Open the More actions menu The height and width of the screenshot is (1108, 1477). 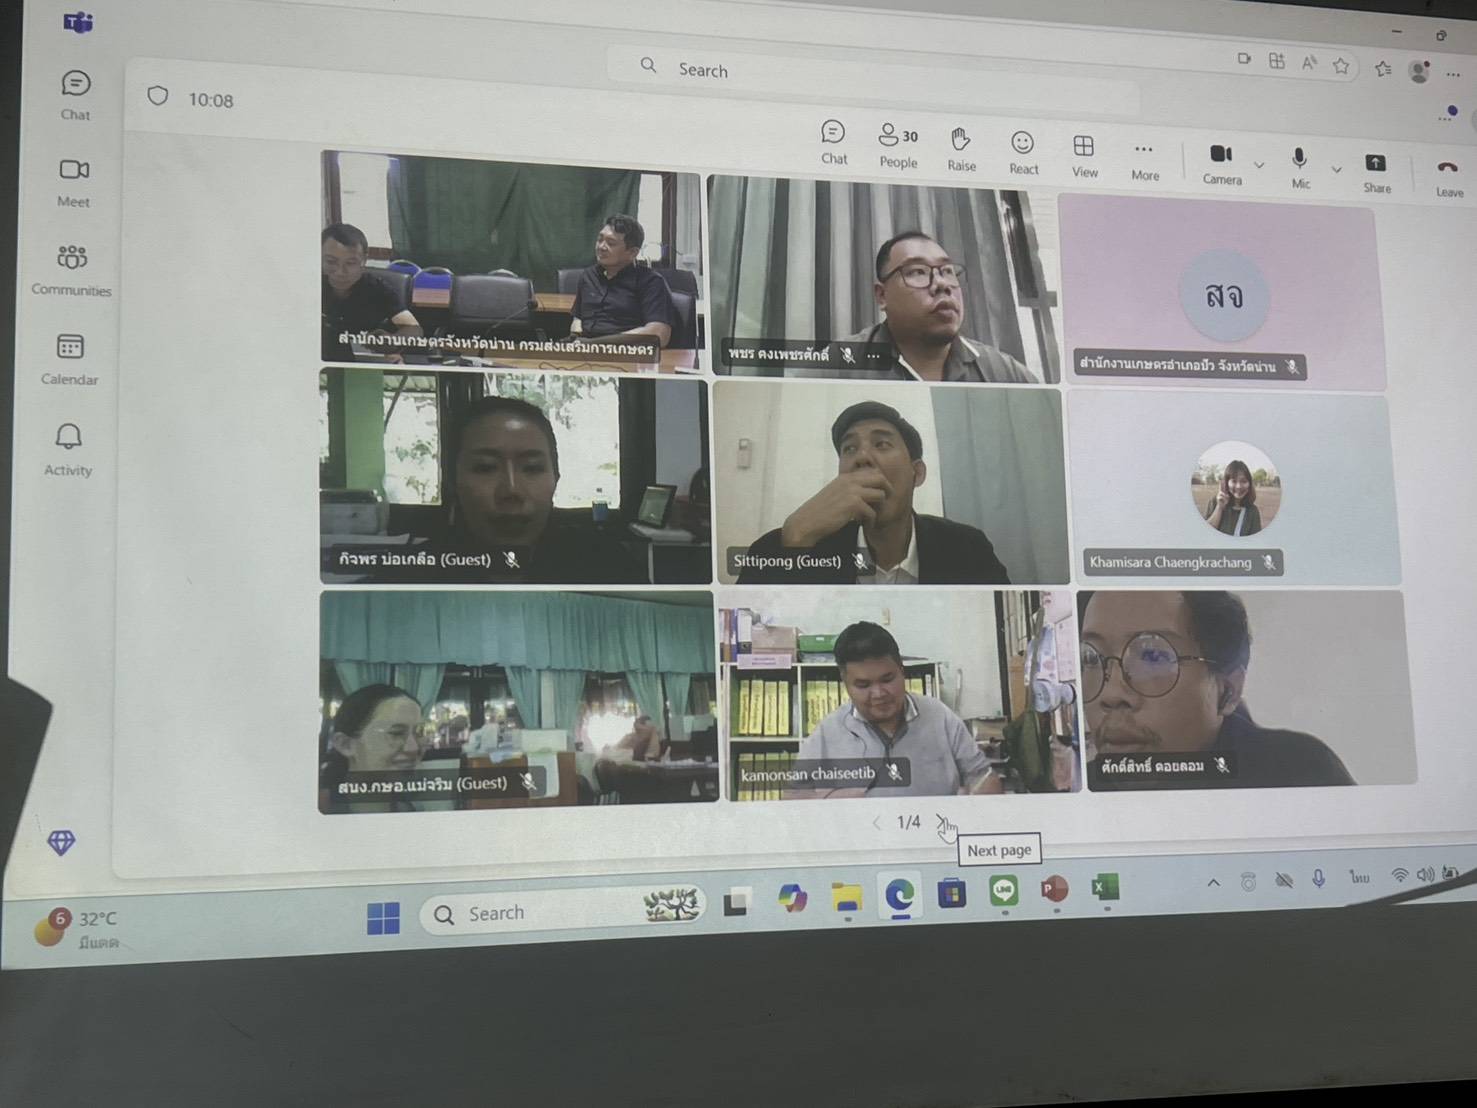tap(1144, 158)
